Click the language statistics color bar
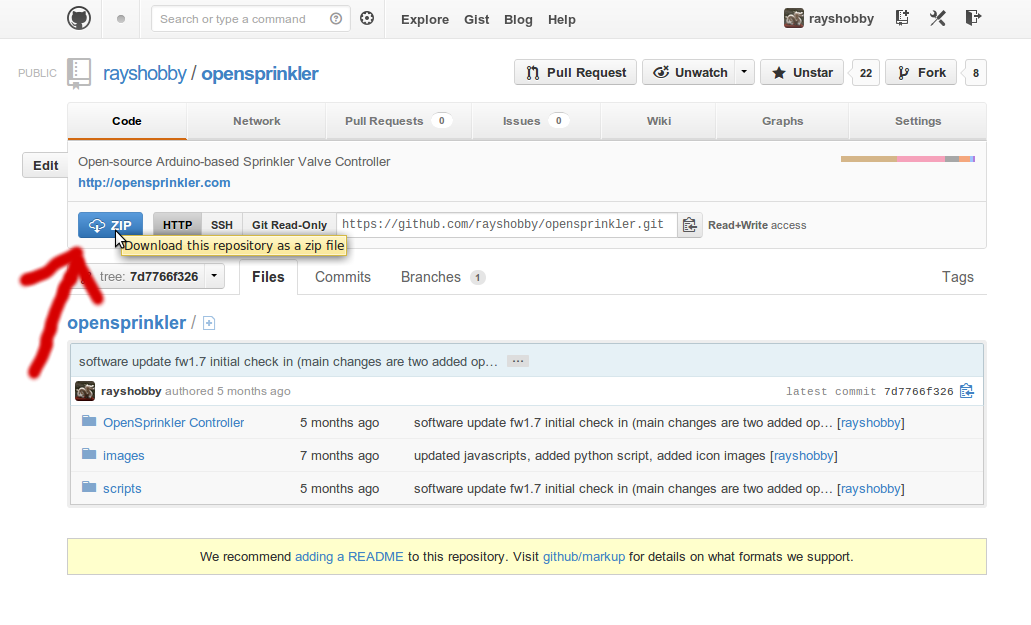The height and width of the screenshot is (625, 1031). click(x=908, y=159)
